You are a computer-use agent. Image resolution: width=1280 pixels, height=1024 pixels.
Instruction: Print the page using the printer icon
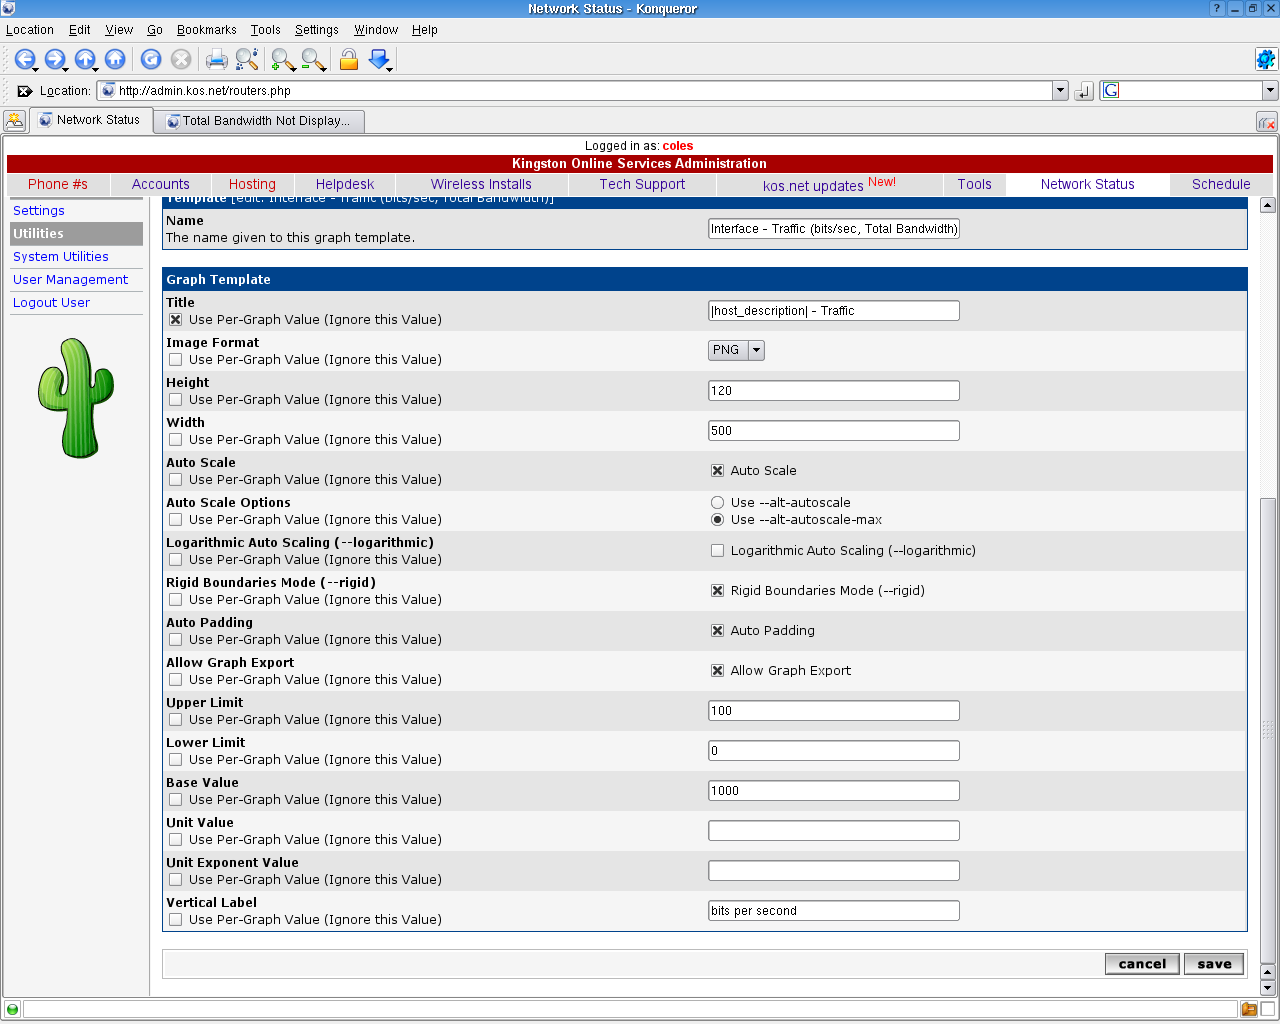(217, 59)
